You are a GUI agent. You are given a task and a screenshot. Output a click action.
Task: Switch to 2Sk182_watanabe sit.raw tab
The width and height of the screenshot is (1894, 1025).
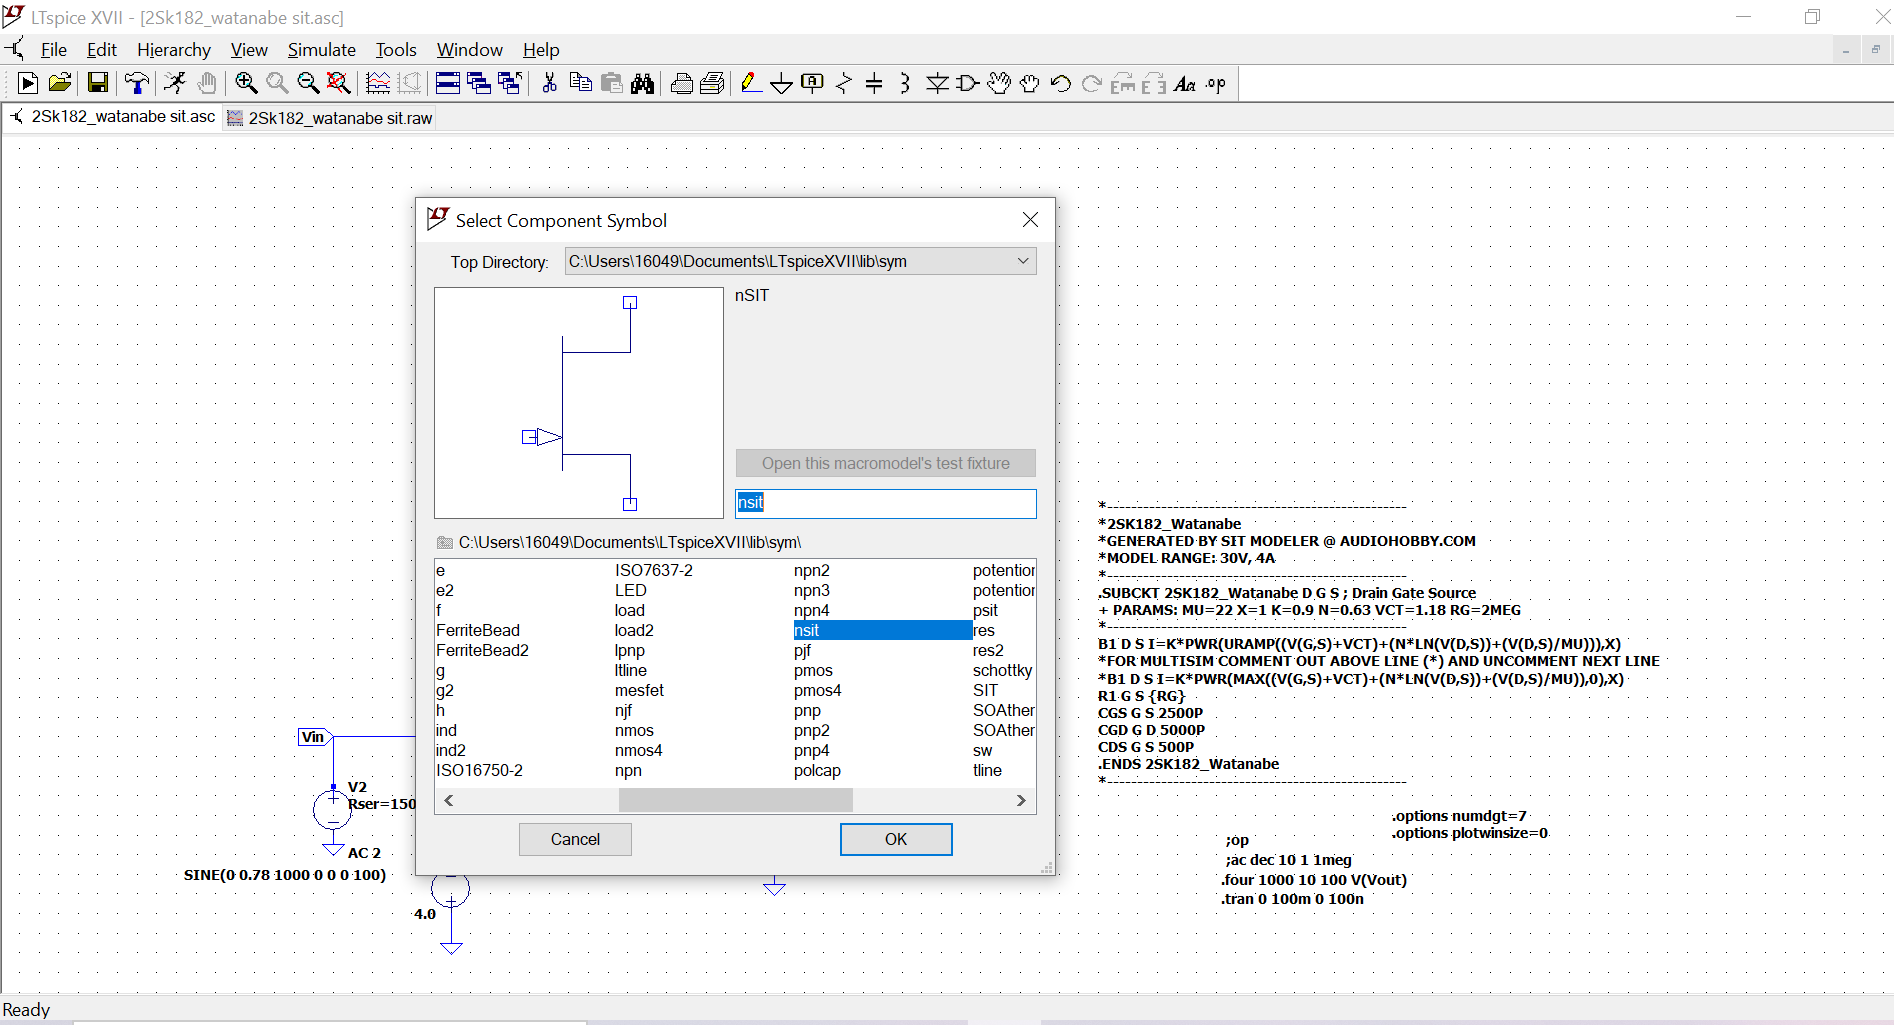coord(330,118)
